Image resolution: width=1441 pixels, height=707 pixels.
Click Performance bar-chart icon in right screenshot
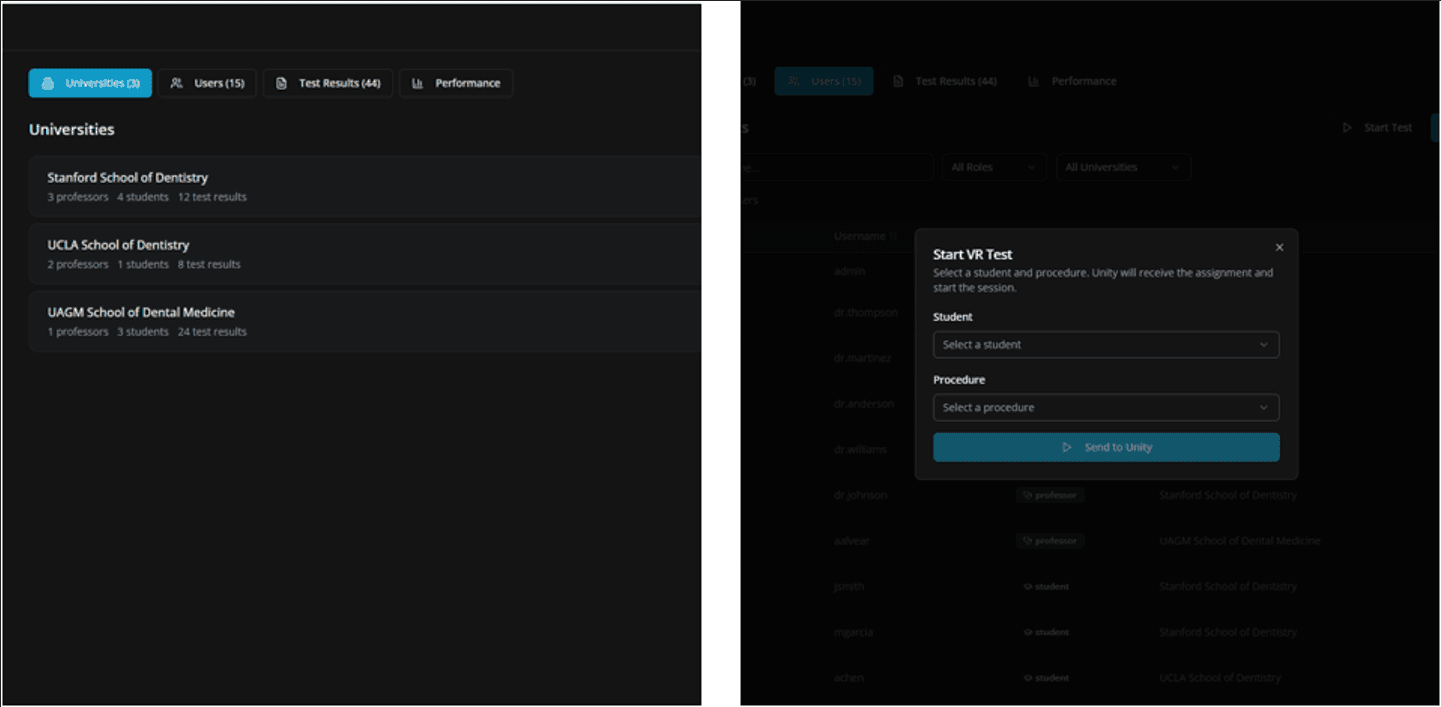coord(1034,81)
